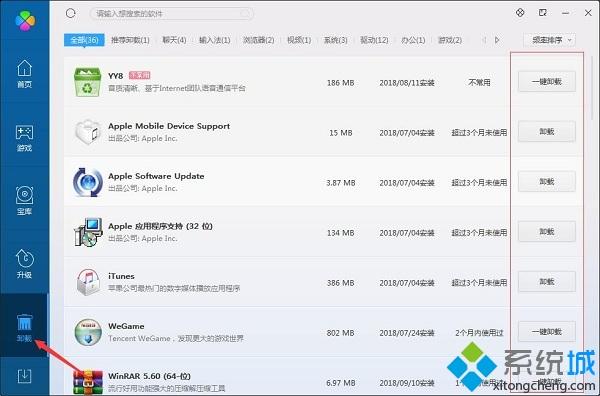
Task: Select the 视频(1) tab
Action: 299,40
